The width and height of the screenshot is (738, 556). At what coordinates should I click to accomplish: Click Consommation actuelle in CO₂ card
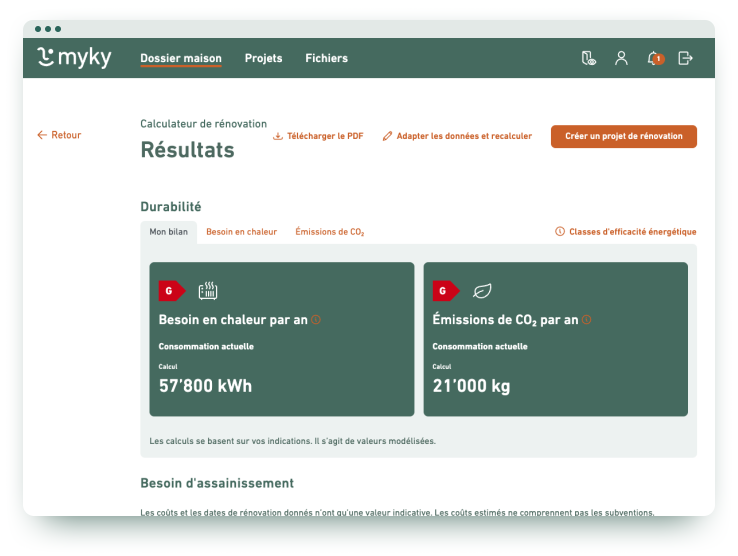480,346
